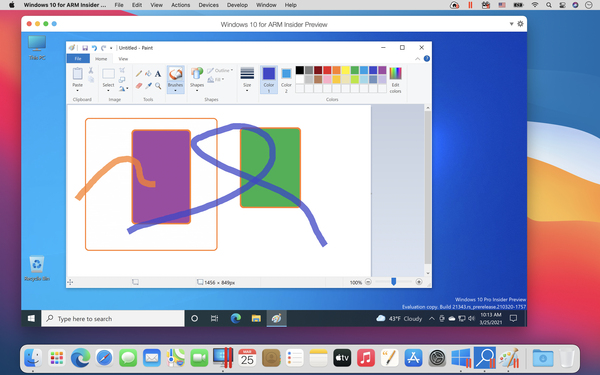
Task: Switch to the View ribbon tab
Action: (123, 59)
